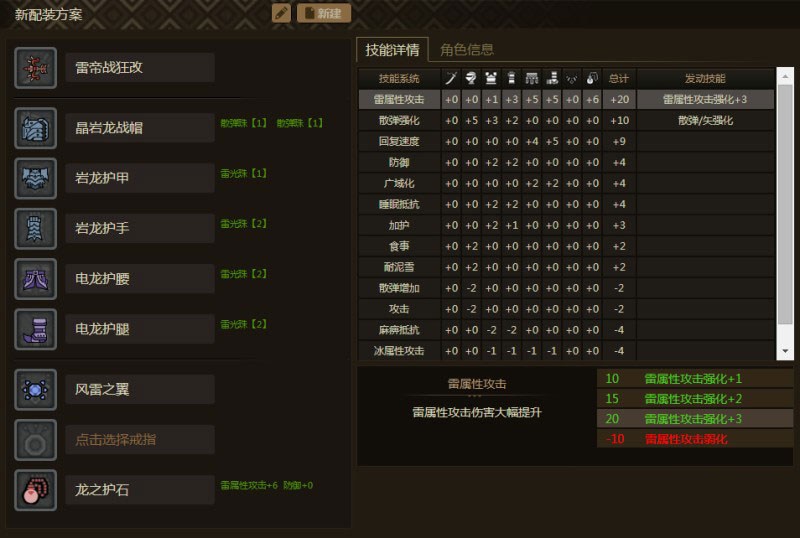Click the talisman icon beside 龙之护石

click(35, 490)
